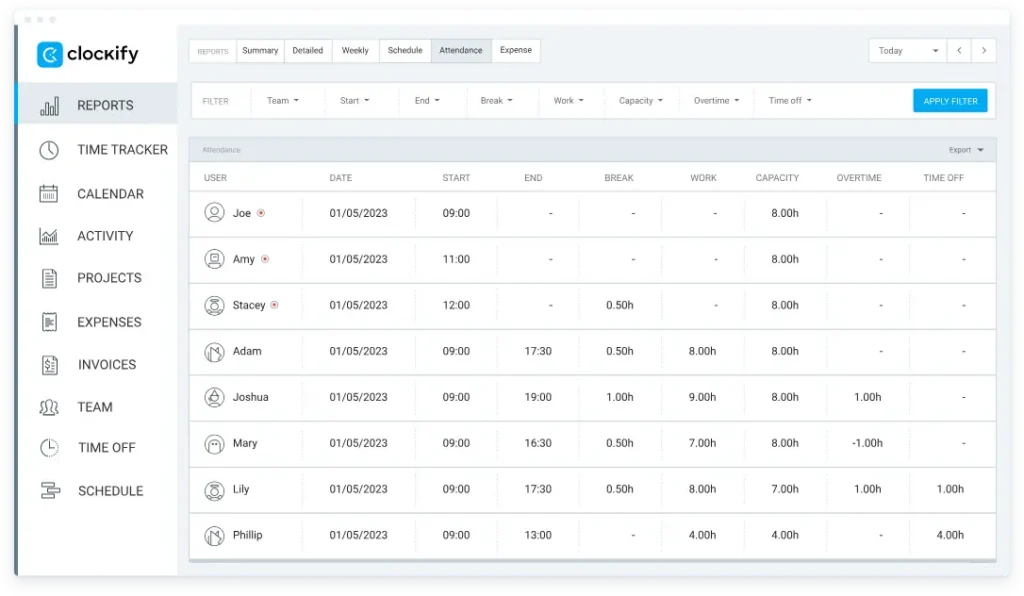
Task: Open Invoices from the sidebar
Action: click(x=48, y=364)
